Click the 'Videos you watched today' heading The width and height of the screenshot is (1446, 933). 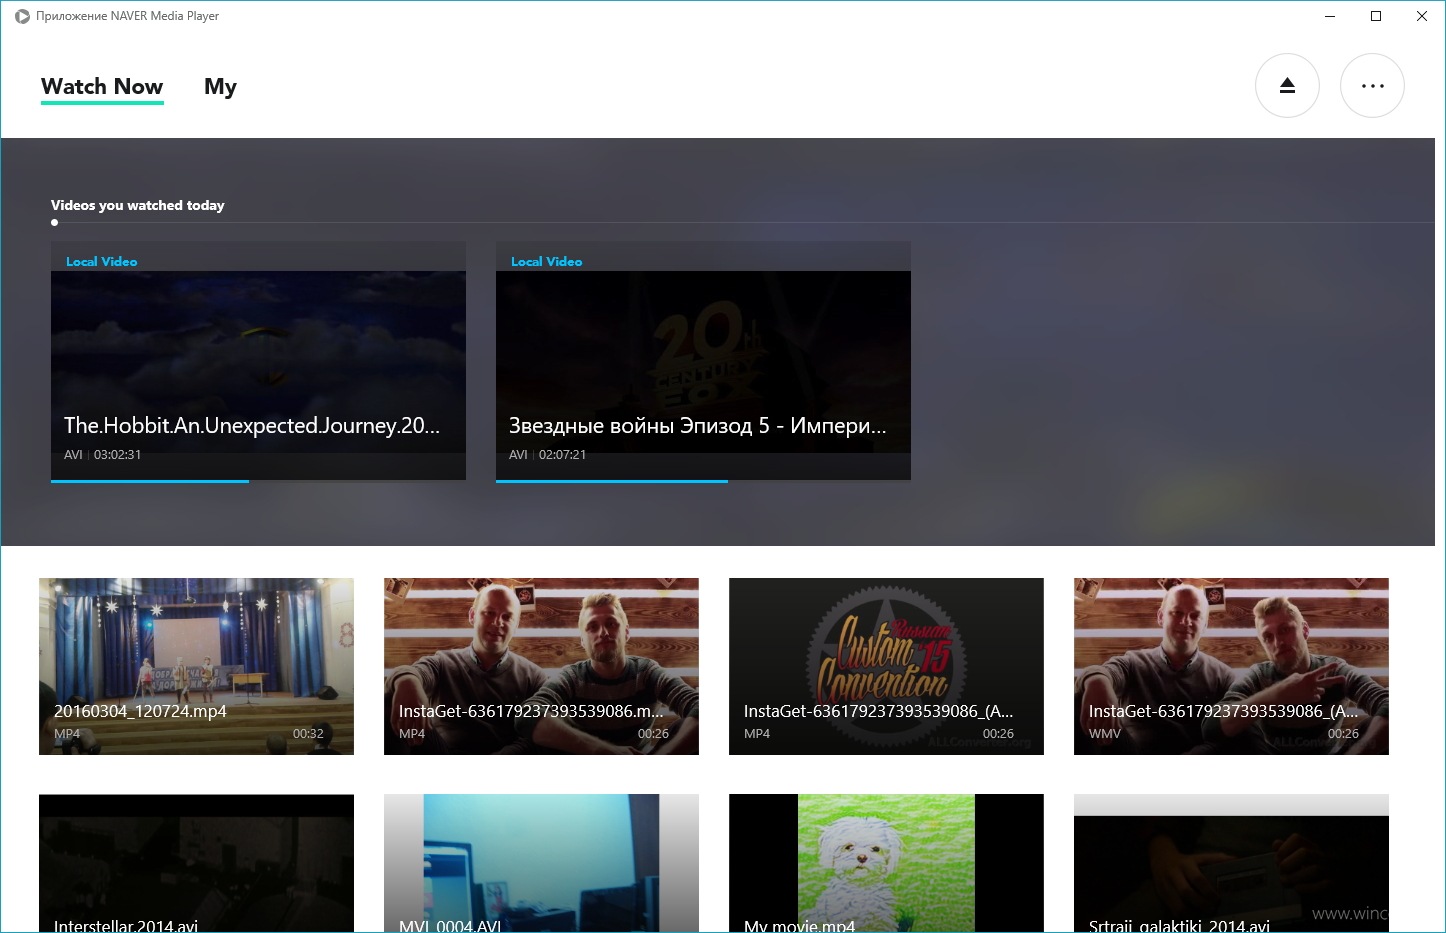coord(138,205)
